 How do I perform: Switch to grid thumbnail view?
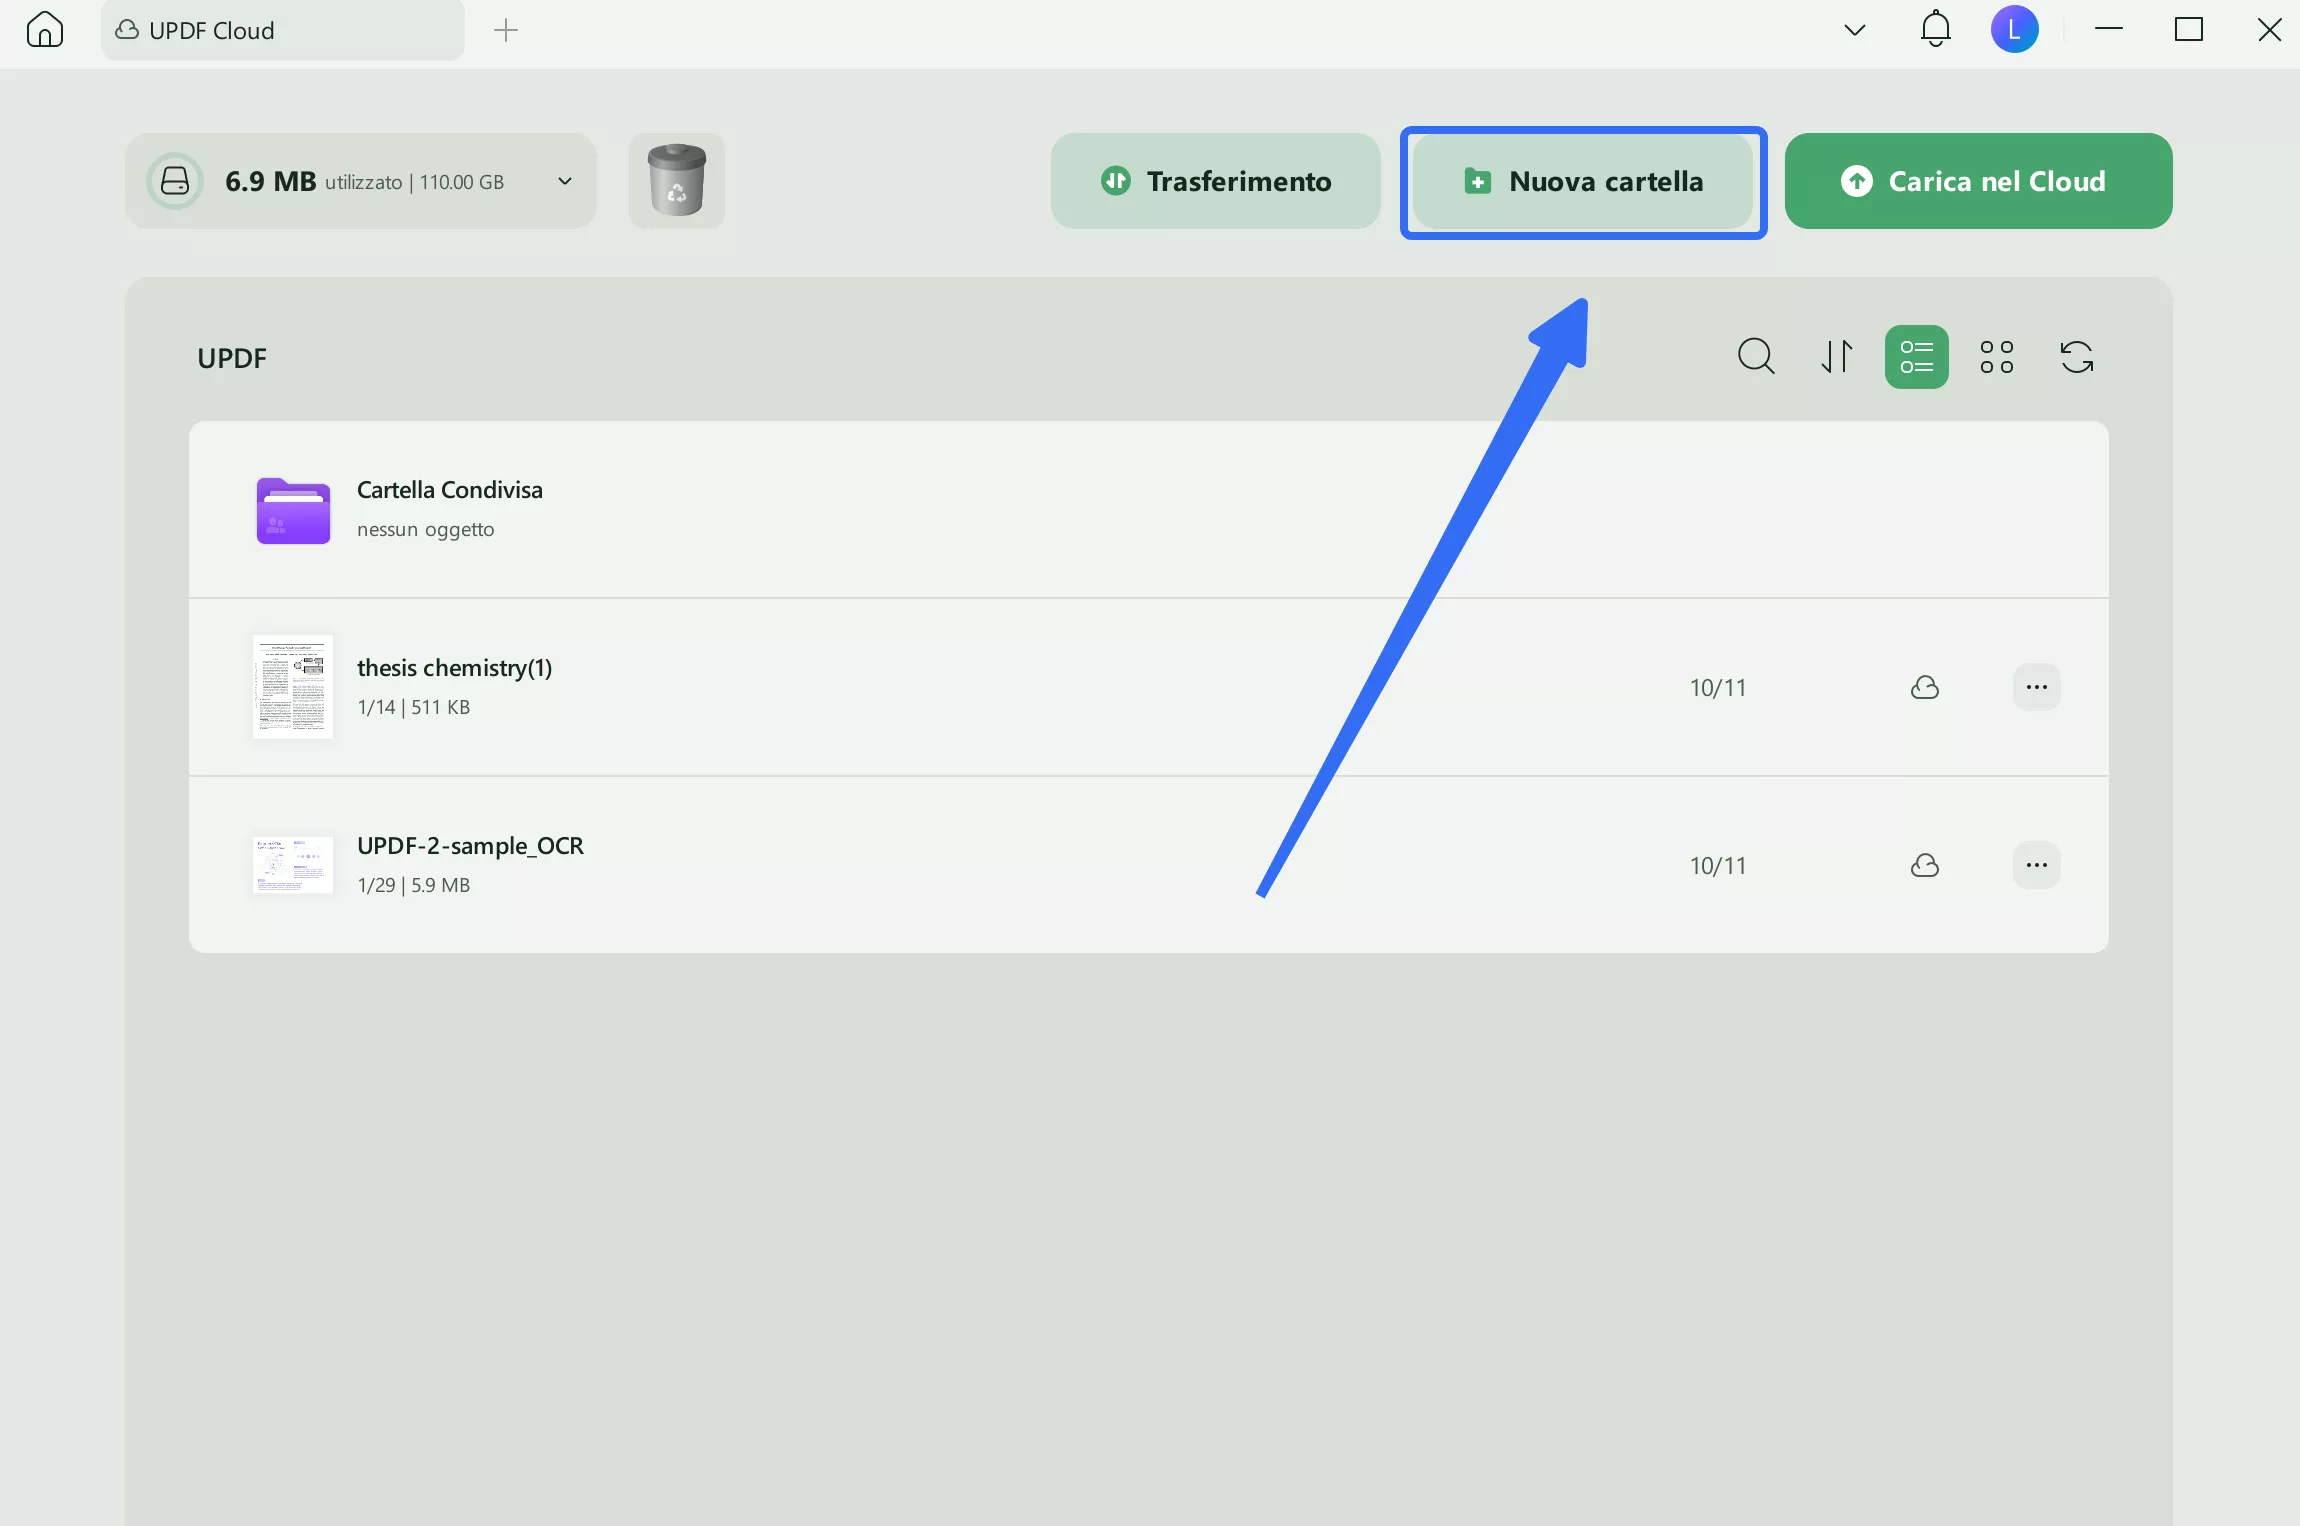pyautogui.click(x=1996, y=356)
